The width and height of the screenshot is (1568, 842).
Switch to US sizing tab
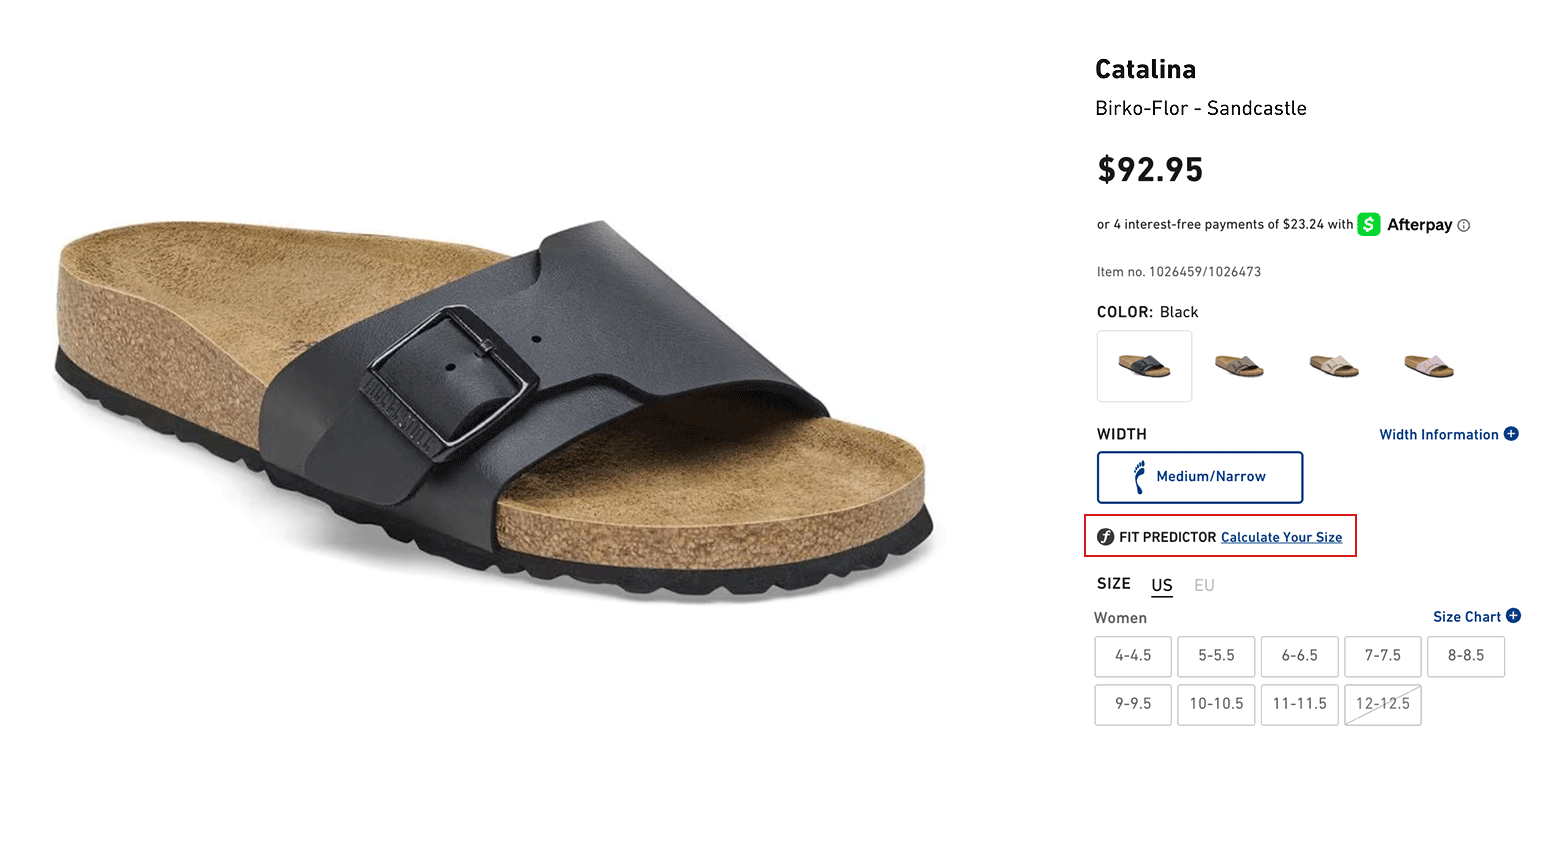pyautogui.click(x=1161, y=585)
